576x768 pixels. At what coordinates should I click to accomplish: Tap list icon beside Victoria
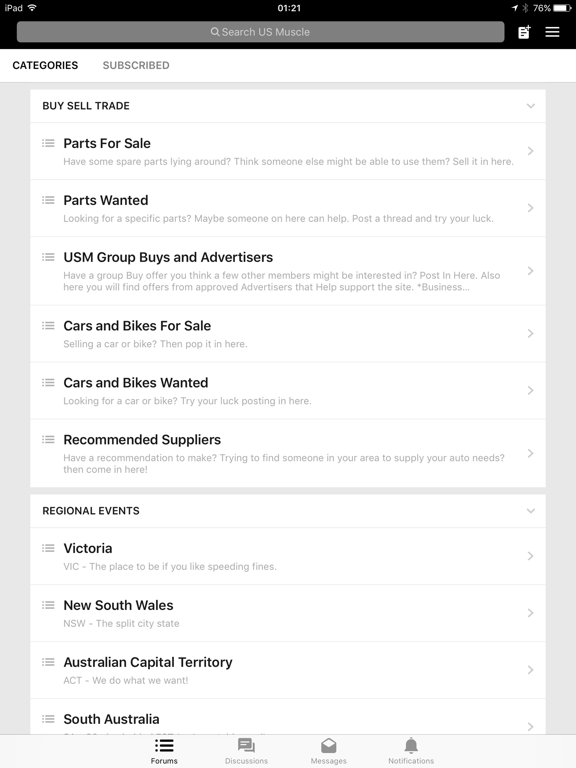tap(48, 548)
